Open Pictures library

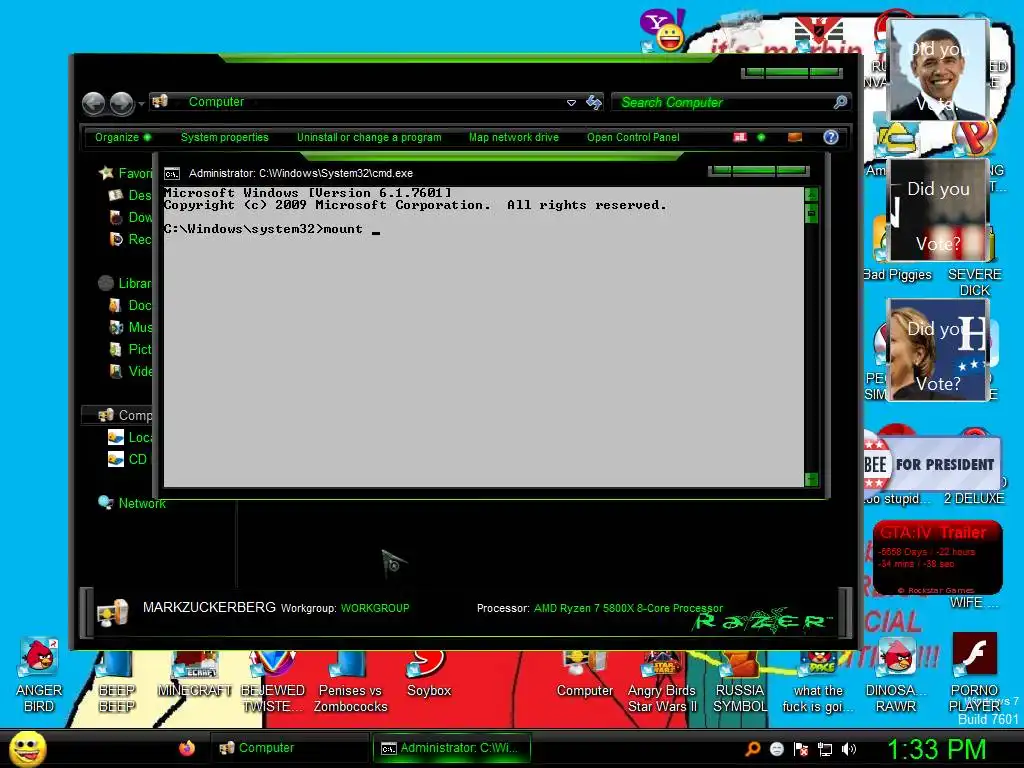coord(130,349)
